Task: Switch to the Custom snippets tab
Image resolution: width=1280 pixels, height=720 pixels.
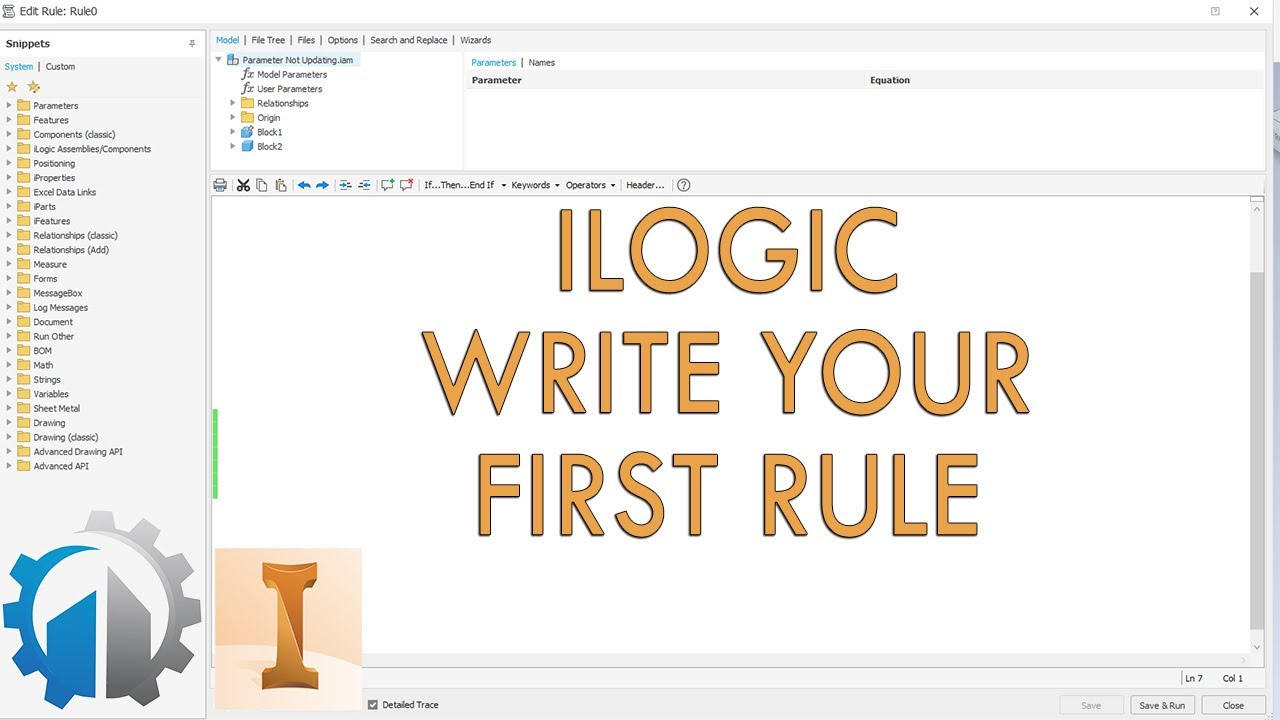Action: 60,67
